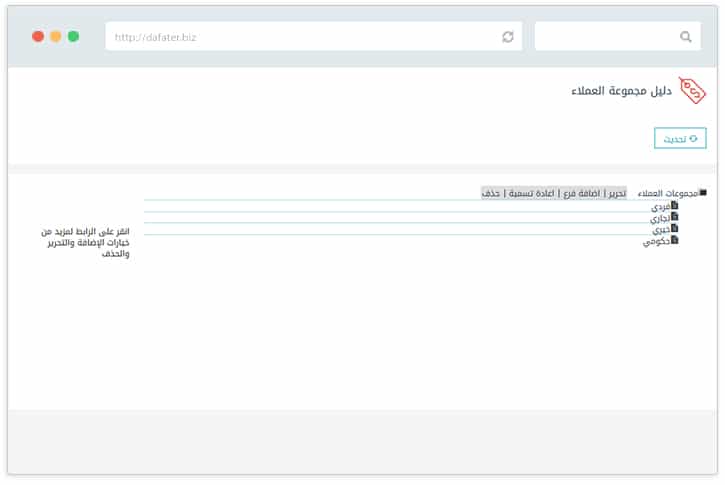Focus the address bar showing http://dafater.biz

coord(300,37)
